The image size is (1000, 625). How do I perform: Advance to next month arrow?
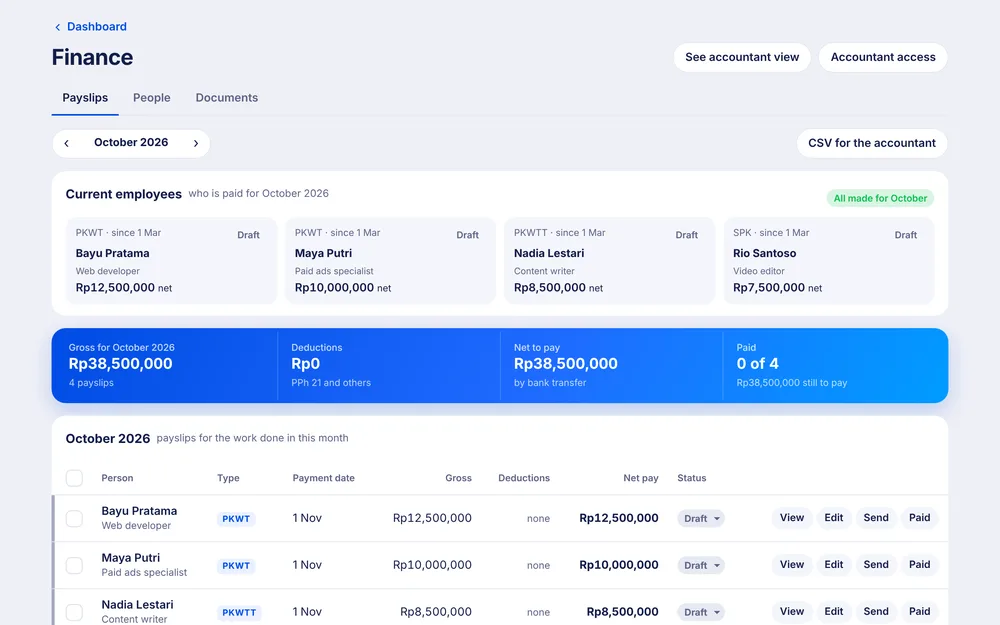click(196, 143)
